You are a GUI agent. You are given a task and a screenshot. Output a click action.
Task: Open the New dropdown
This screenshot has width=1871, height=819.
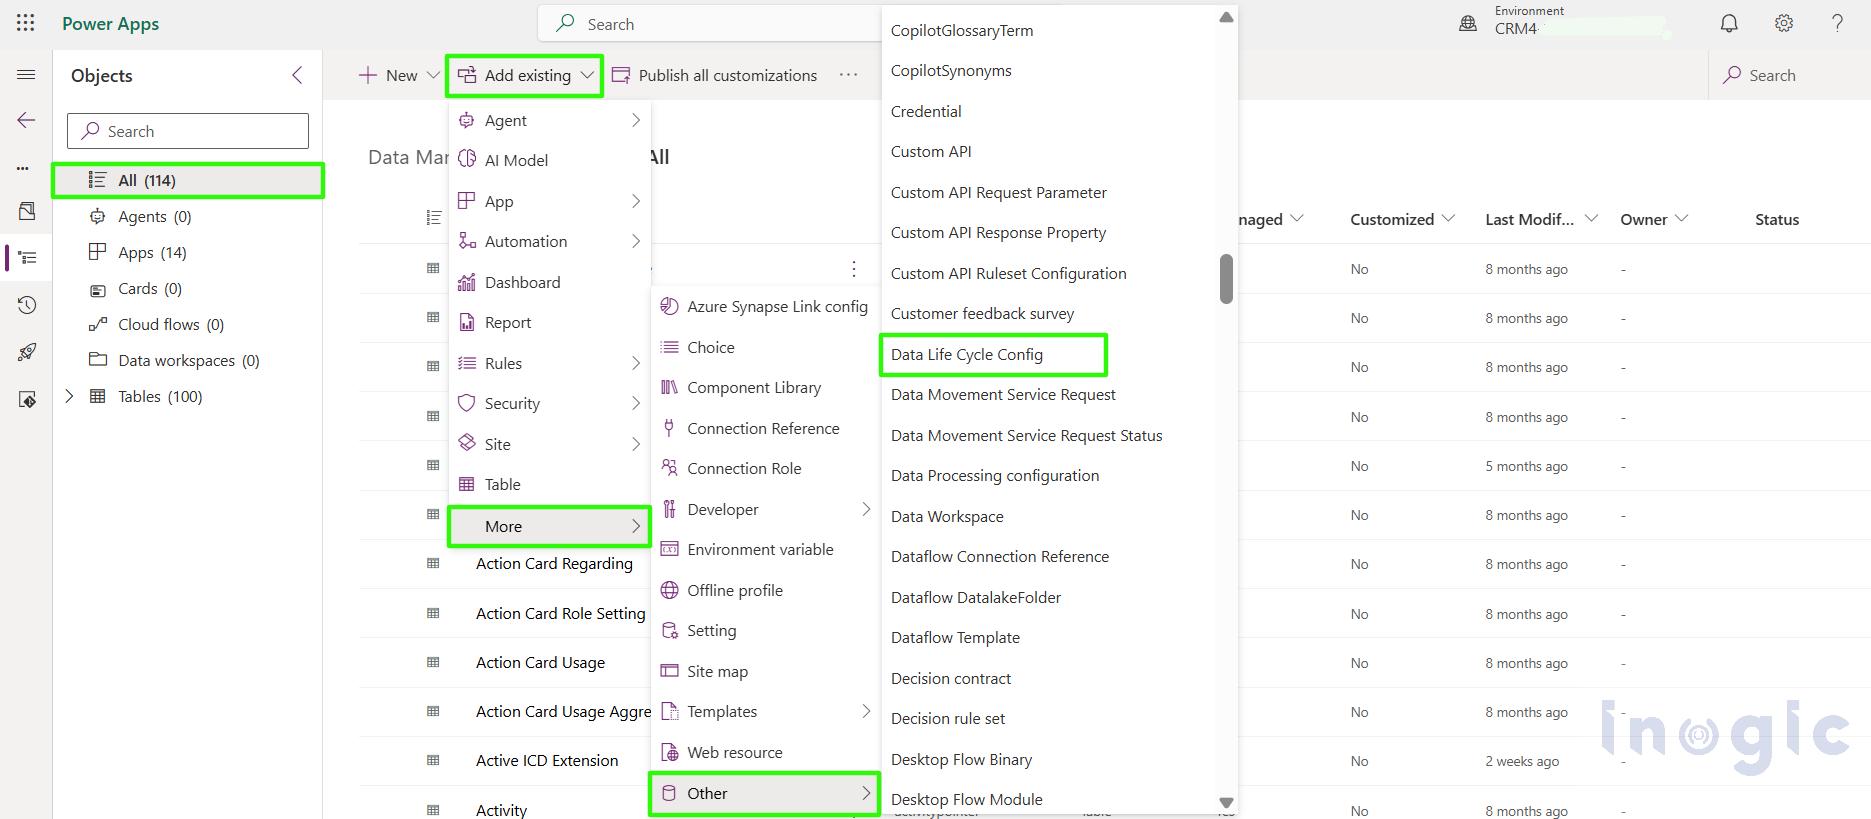[399, 75]
